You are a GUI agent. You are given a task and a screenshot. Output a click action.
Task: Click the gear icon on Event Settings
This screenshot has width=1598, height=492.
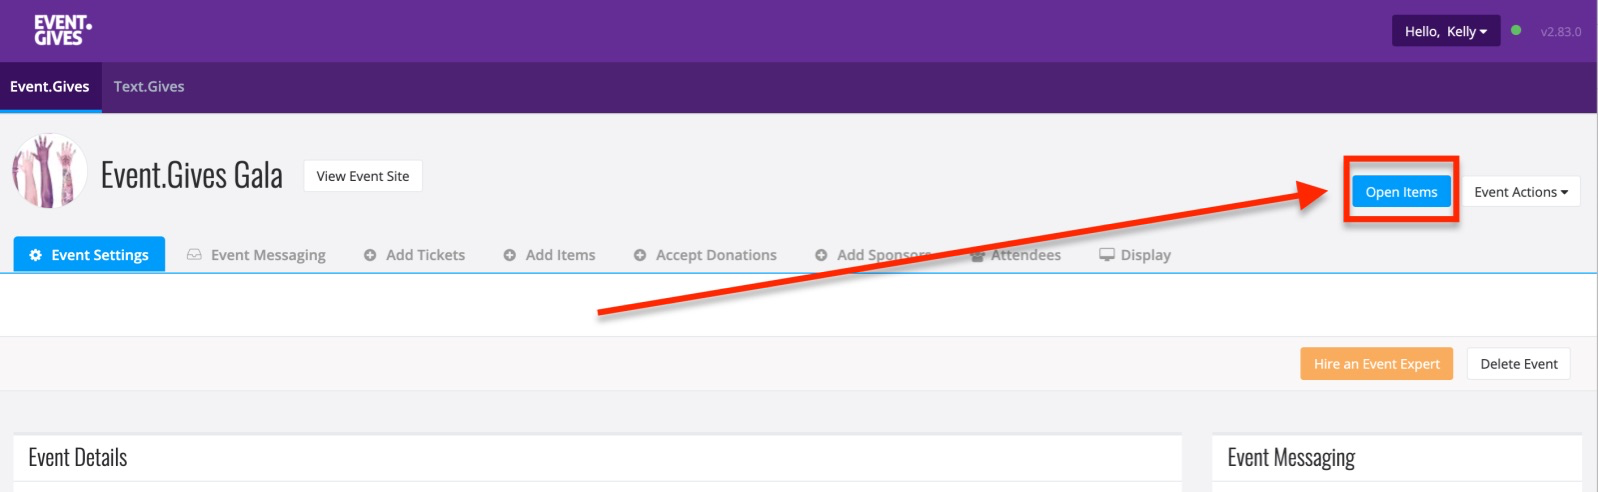pyautogui.click(x=36, y=255)
